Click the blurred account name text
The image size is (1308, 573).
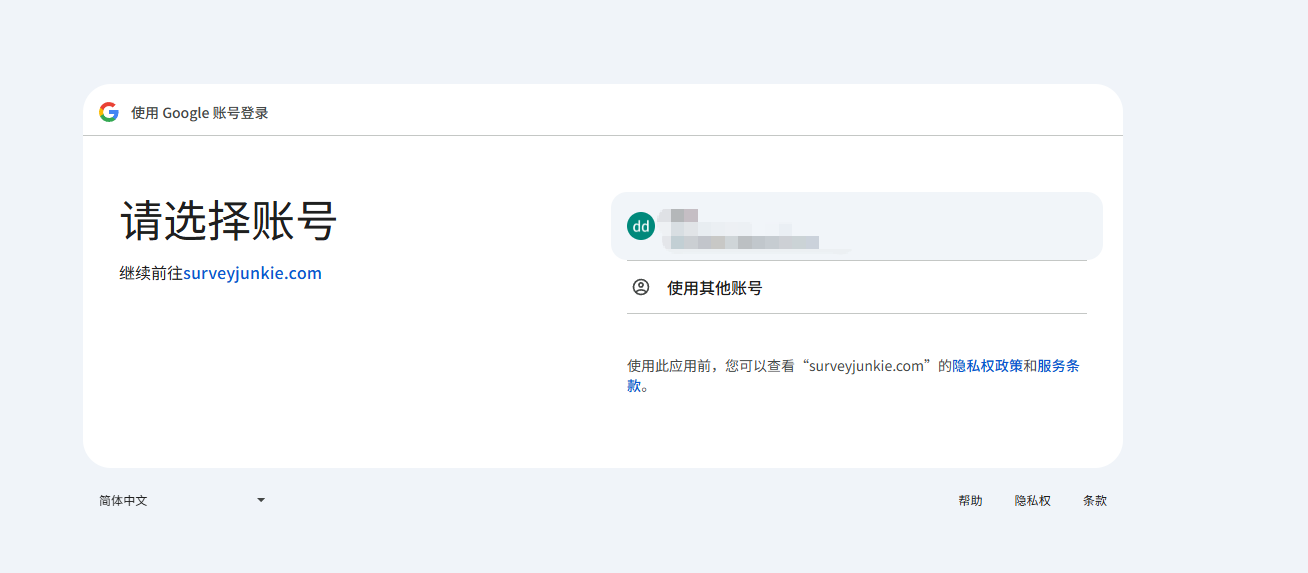coord(684,215)
